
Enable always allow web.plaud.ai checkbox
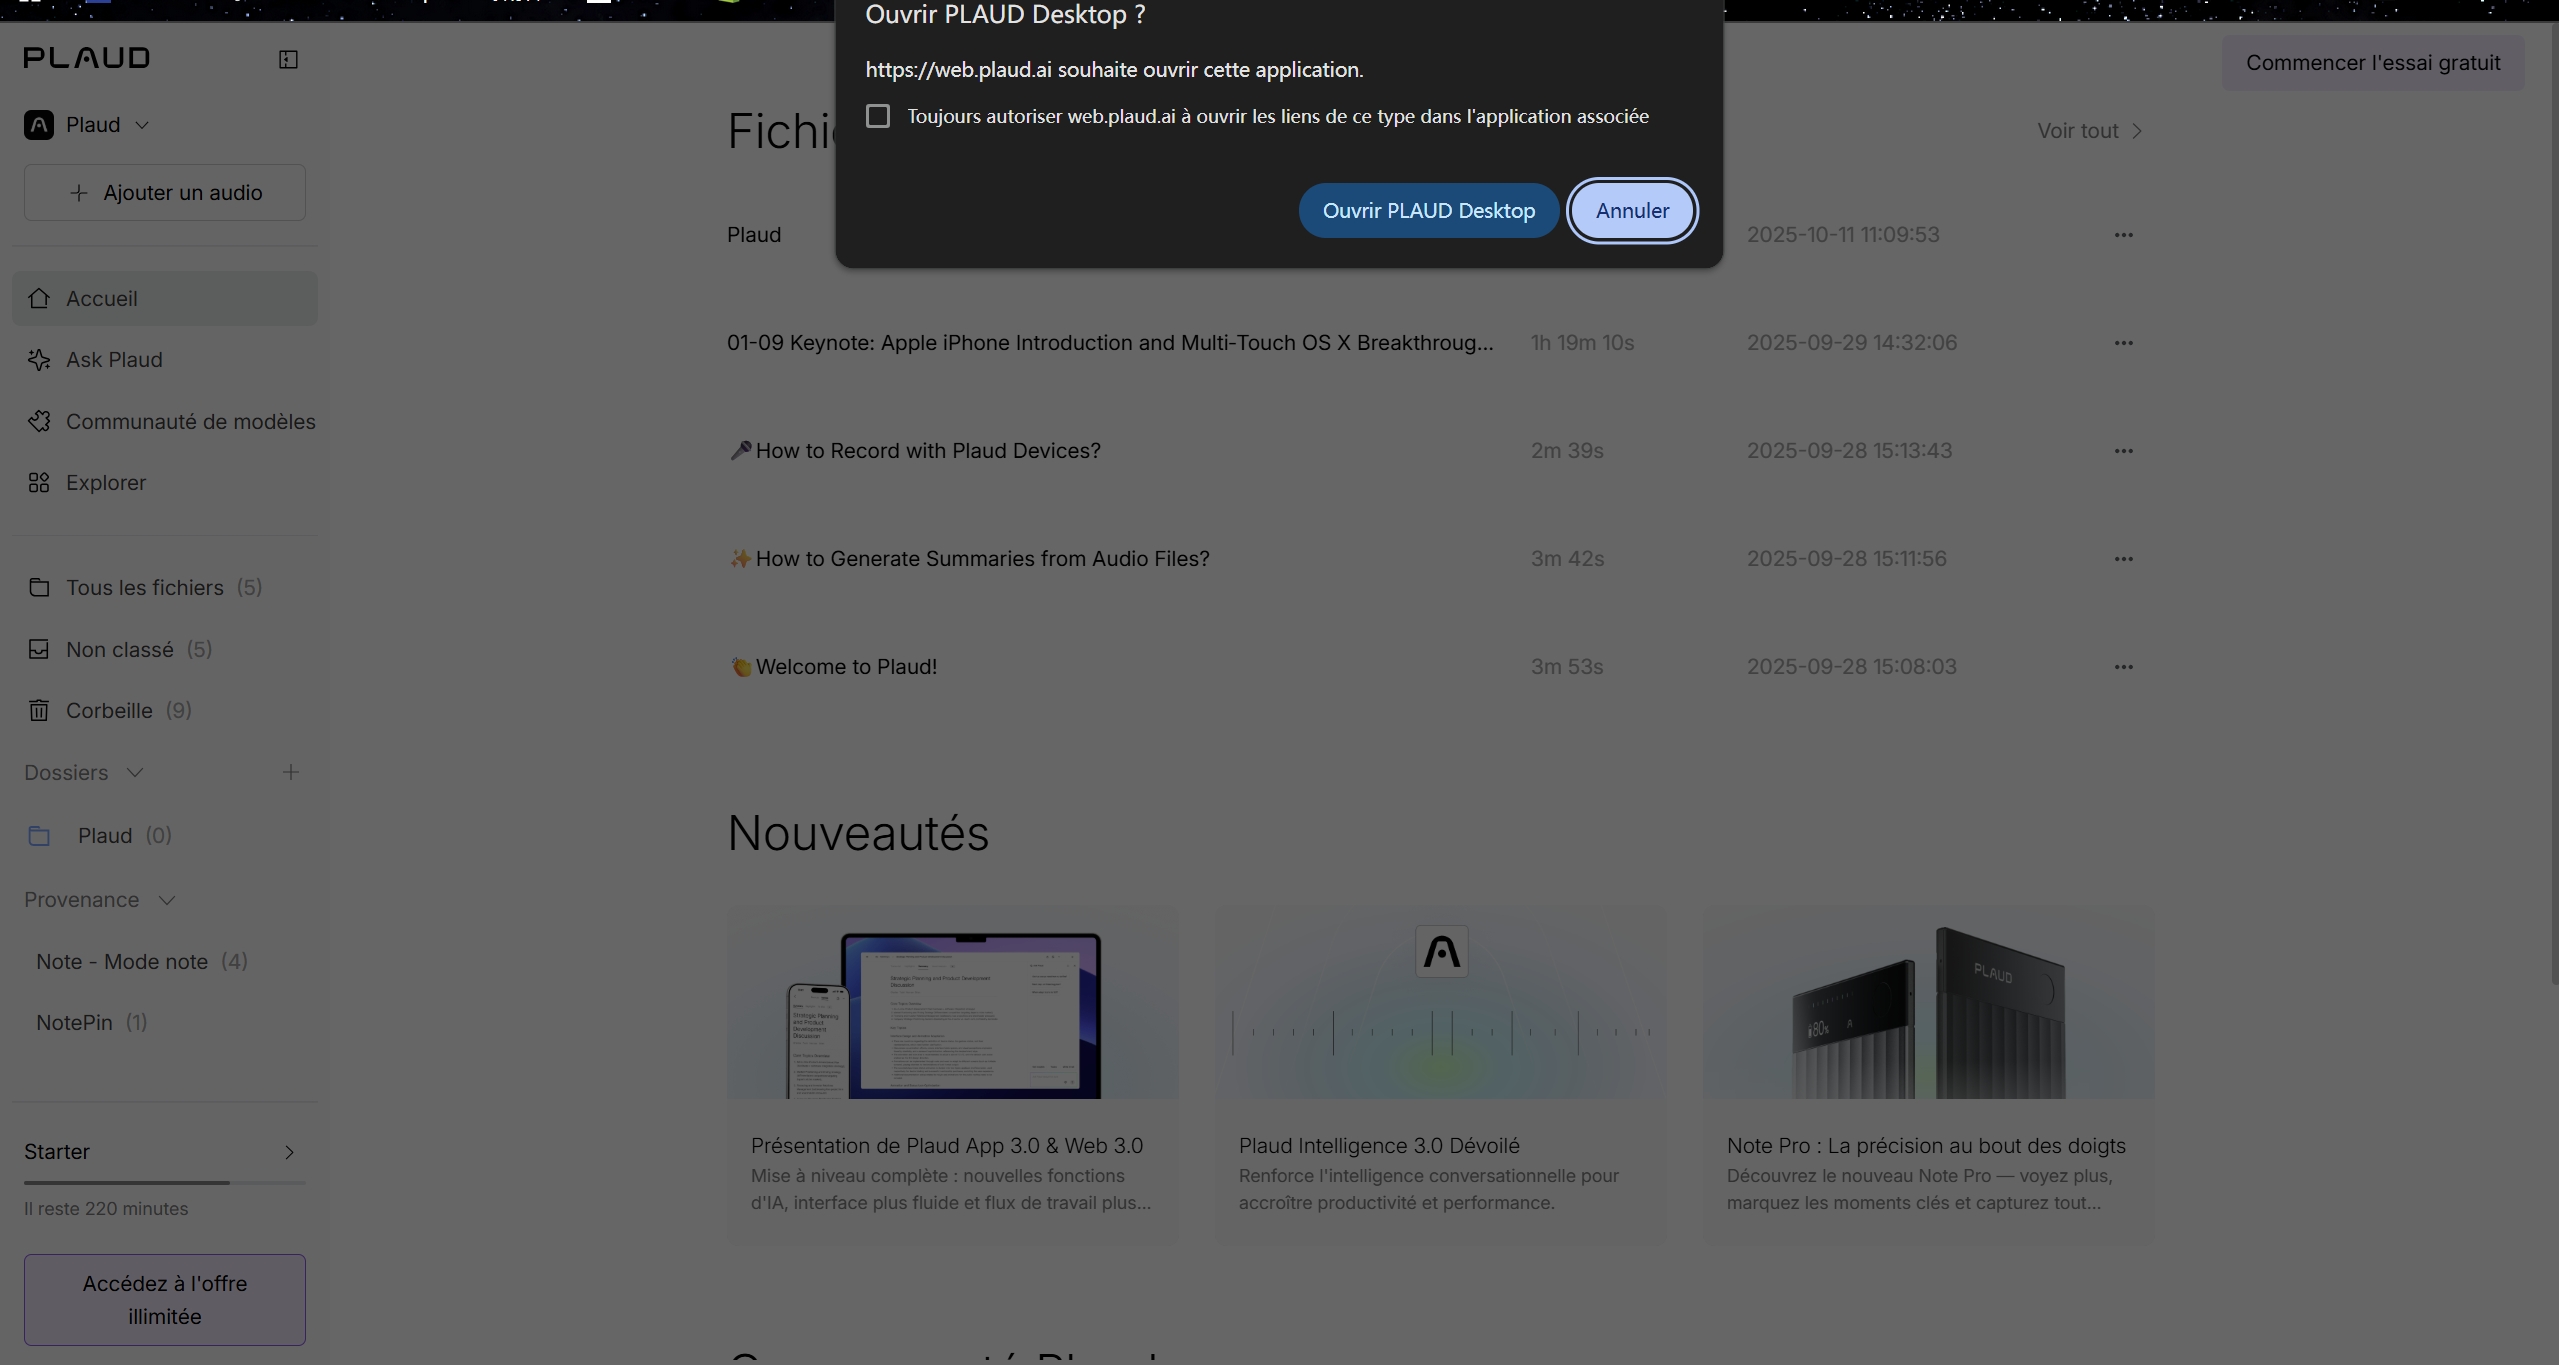(878, 116)
